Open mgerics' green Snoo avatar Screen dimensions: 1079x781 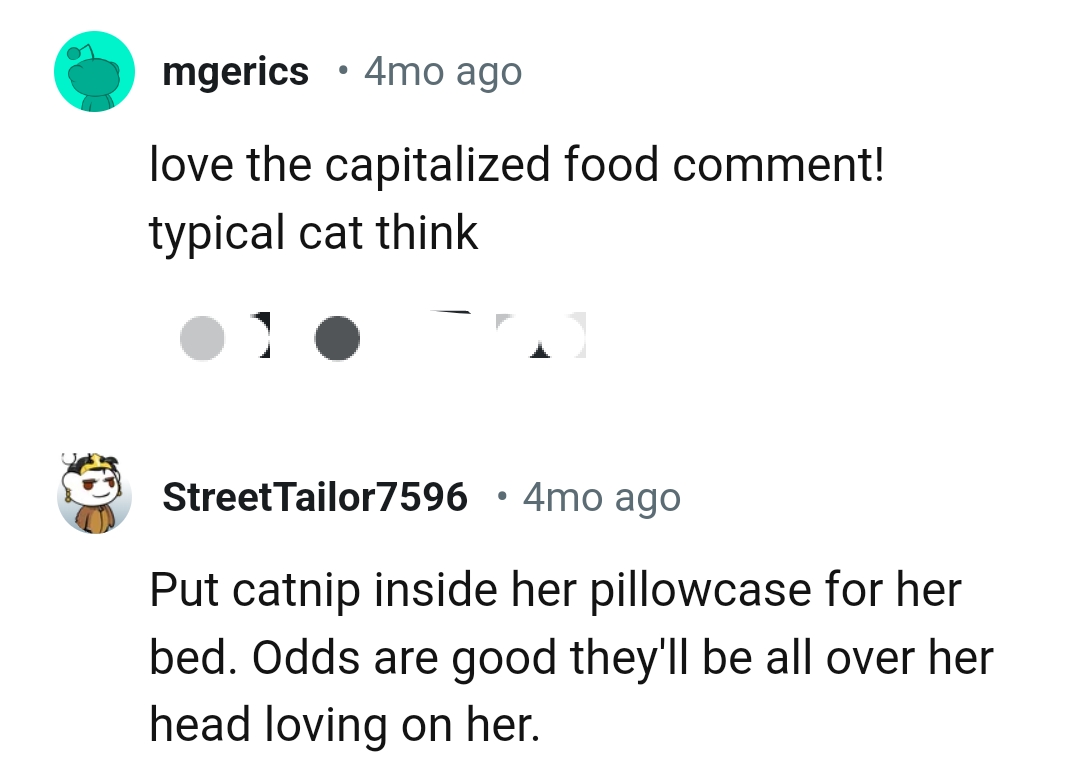pyautogui.click(x=94, y=72)
